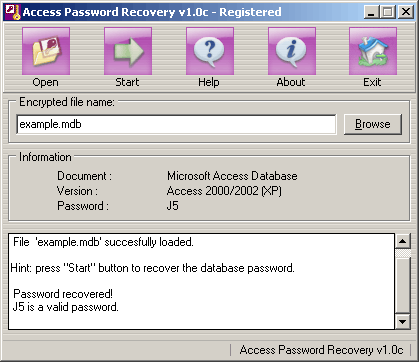This screenshot has width=419, height=362.
Task: Open Help via question mark icon
Action: point(210,51)
